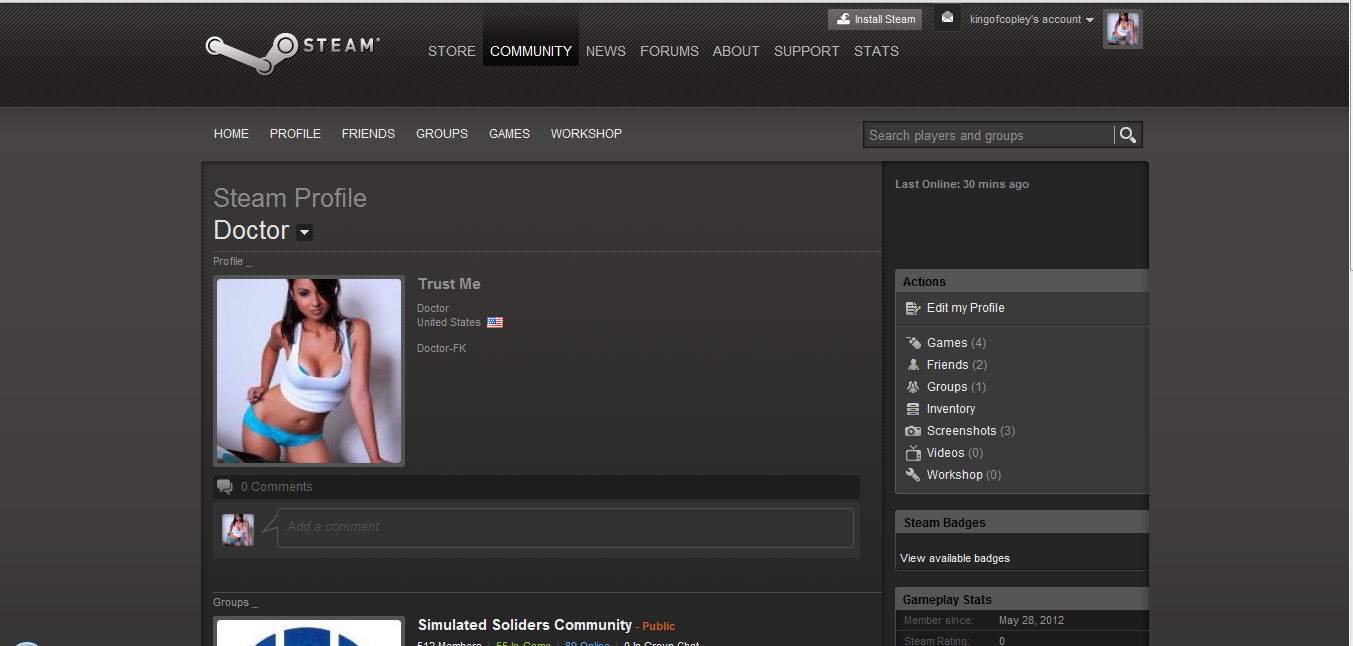
Task: Open the Friends (2) link
Action: (x=957, y=365)
